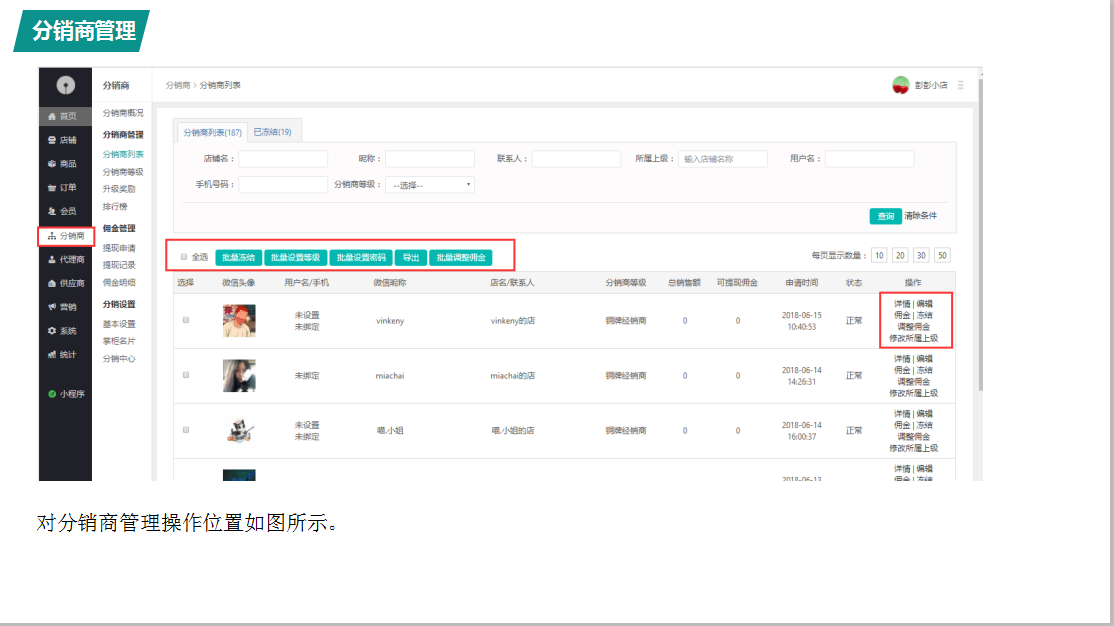Switch to the 已冻结(19) tab
The image size is (1114, 626).
pos(272,132)
